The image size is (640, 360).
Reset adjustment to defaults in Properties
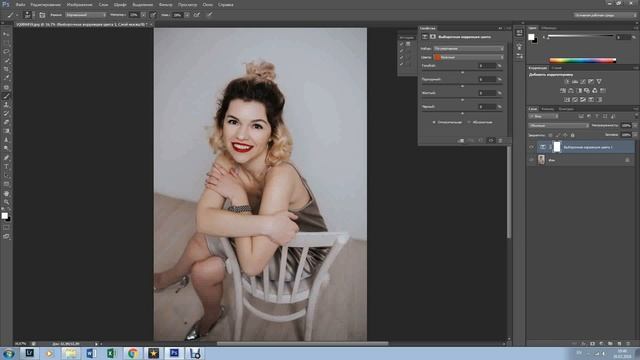click(481, 140)
